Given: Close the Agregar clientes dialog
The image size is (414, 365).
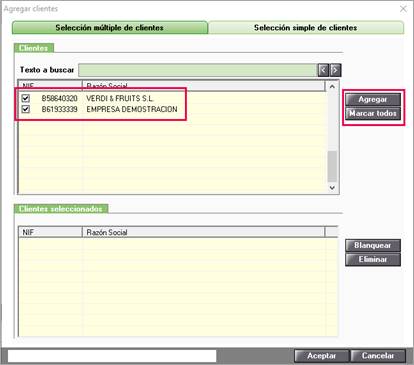Looking at the screenshot, I should [403, 9].
